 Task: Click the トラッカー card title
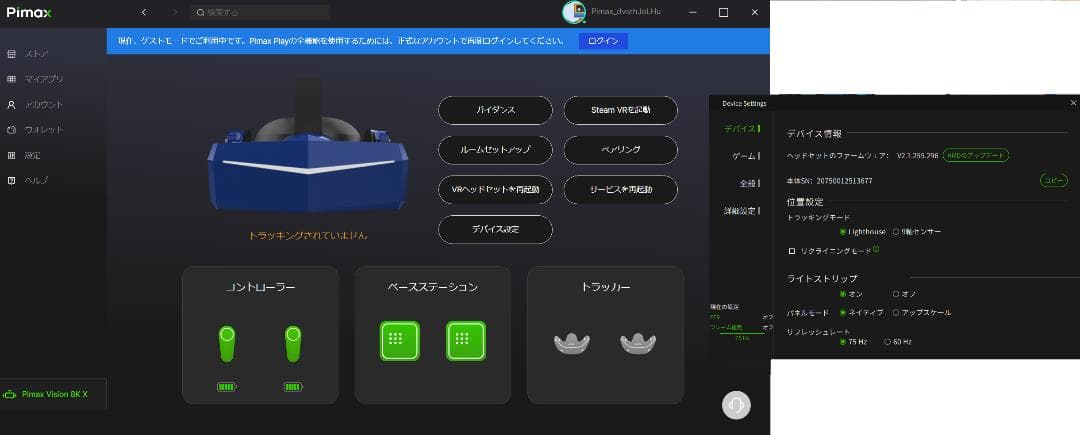pyautogui.click(x=605, y=287)
